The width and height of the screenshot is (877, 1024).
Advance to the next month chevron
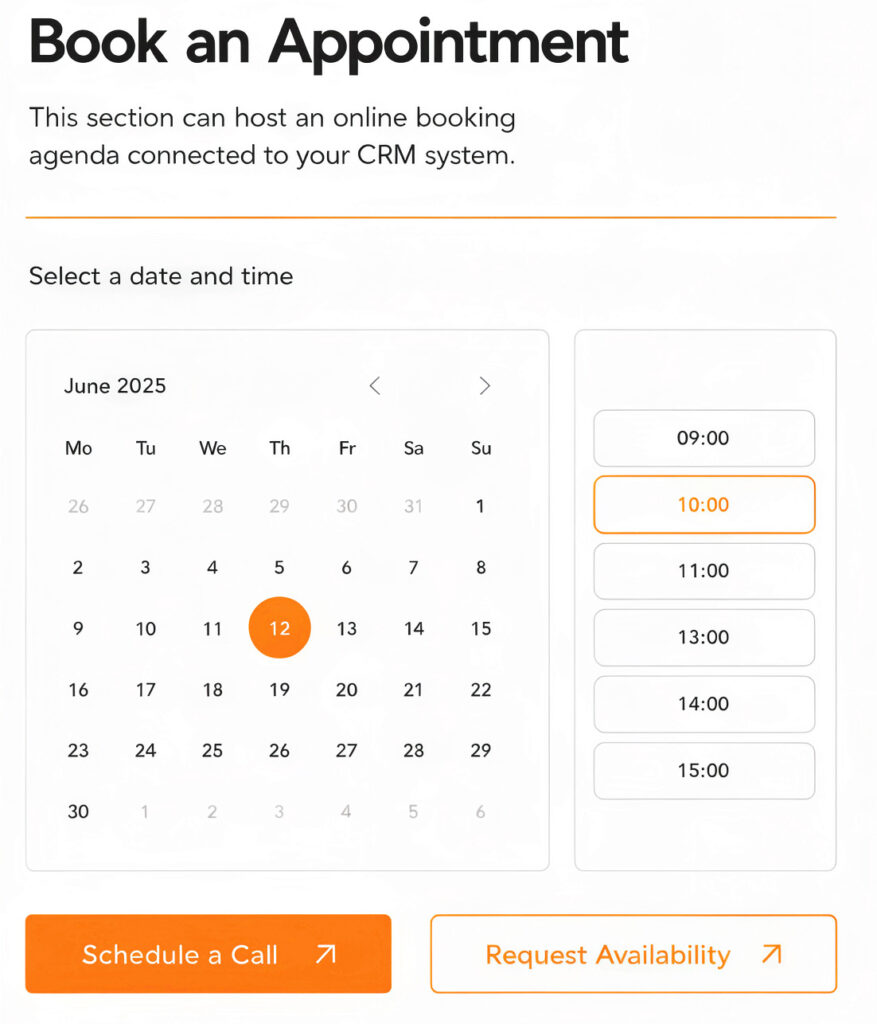point(484,386)
